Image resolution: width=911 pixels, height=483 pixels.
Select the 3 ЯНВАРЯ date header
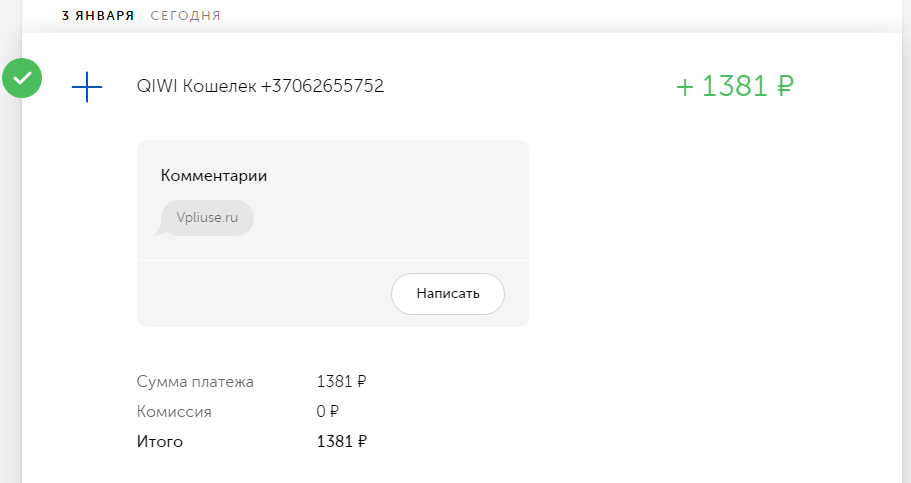[x=98, y=16]
